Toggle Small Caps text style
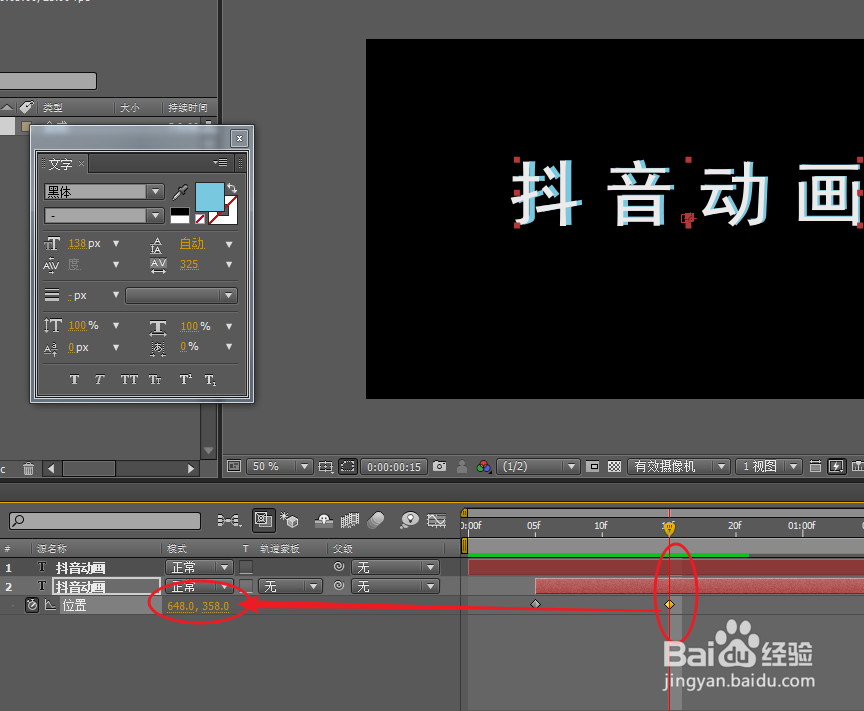The height and width of the screenshot is (711, 864). pyautogui.click(x=155, y=379)
